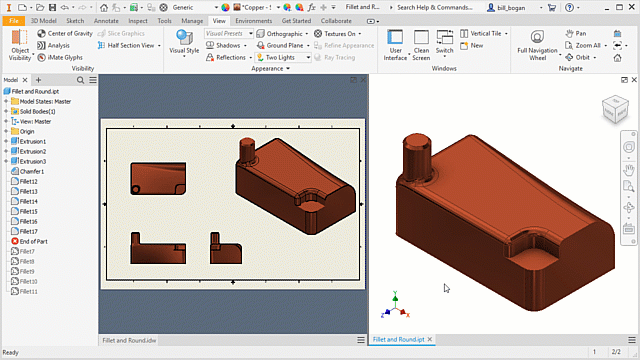
Task: Open the Help question mark icon
Action: tap(569, 7)
